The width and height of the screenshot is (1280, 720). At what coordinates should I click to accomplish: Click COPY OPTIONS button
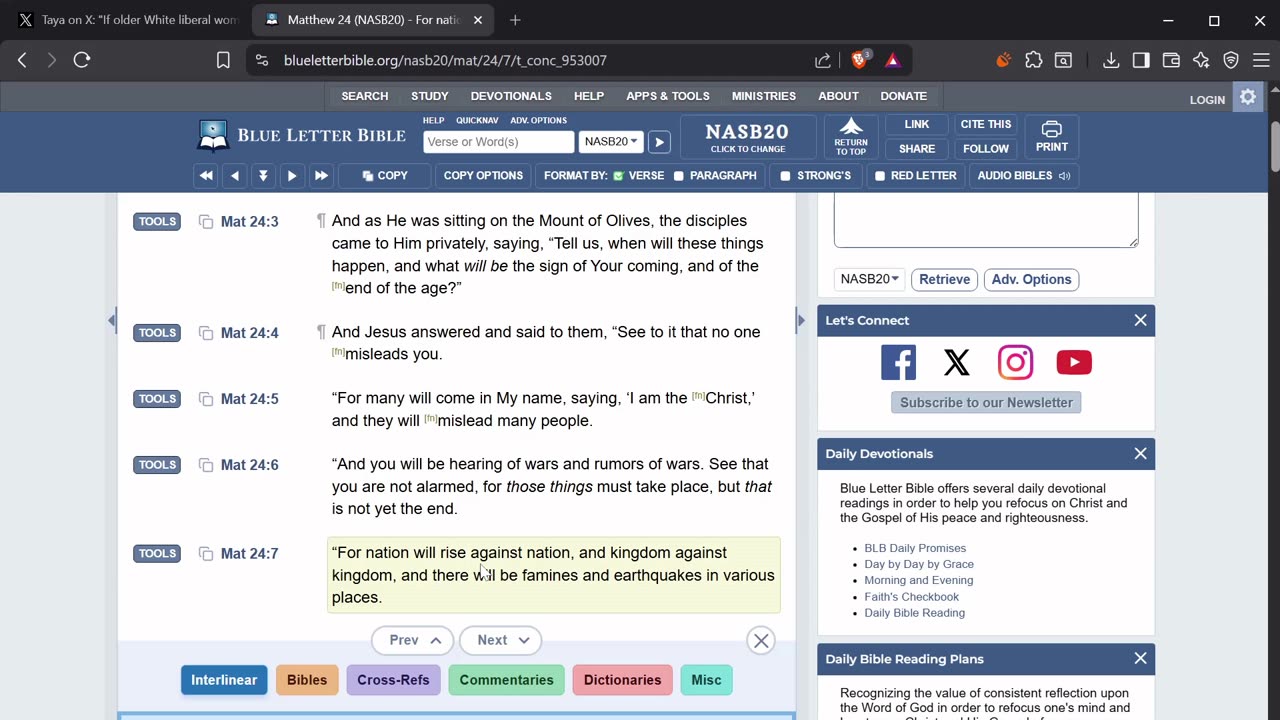pyautogui.click(x=483, y=175)
